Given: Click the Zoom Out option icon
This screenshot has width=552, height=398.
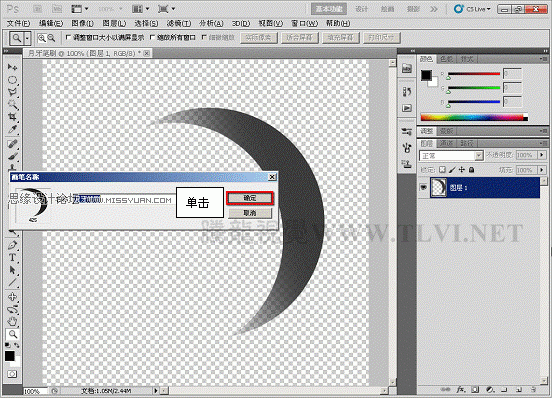Looking at the screenshot, I should click(51, 38).
